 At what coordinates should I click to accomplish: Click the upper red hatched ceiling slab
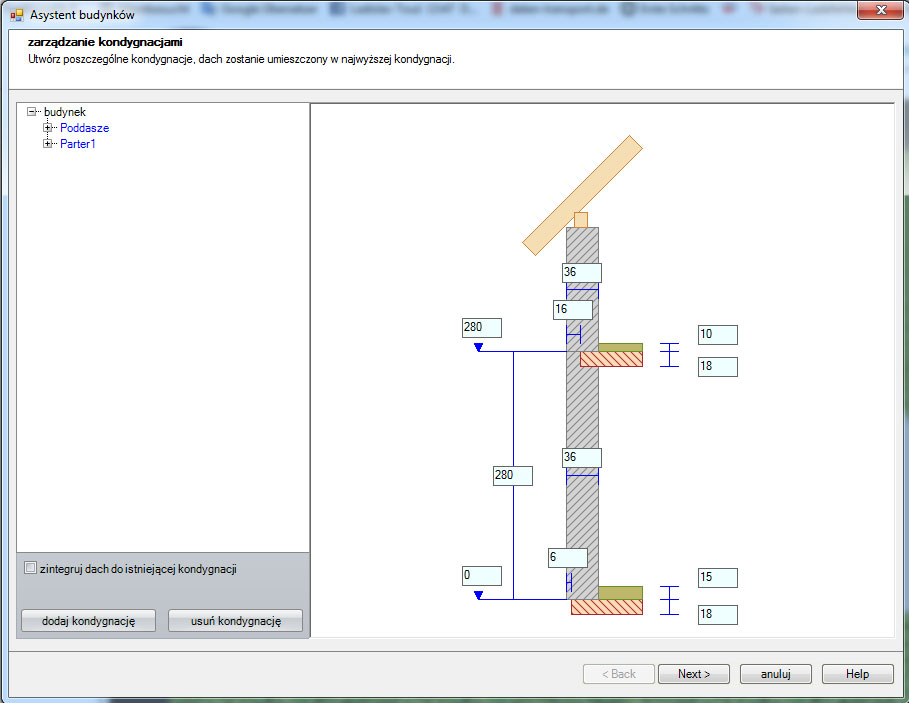tap(611, 359)
